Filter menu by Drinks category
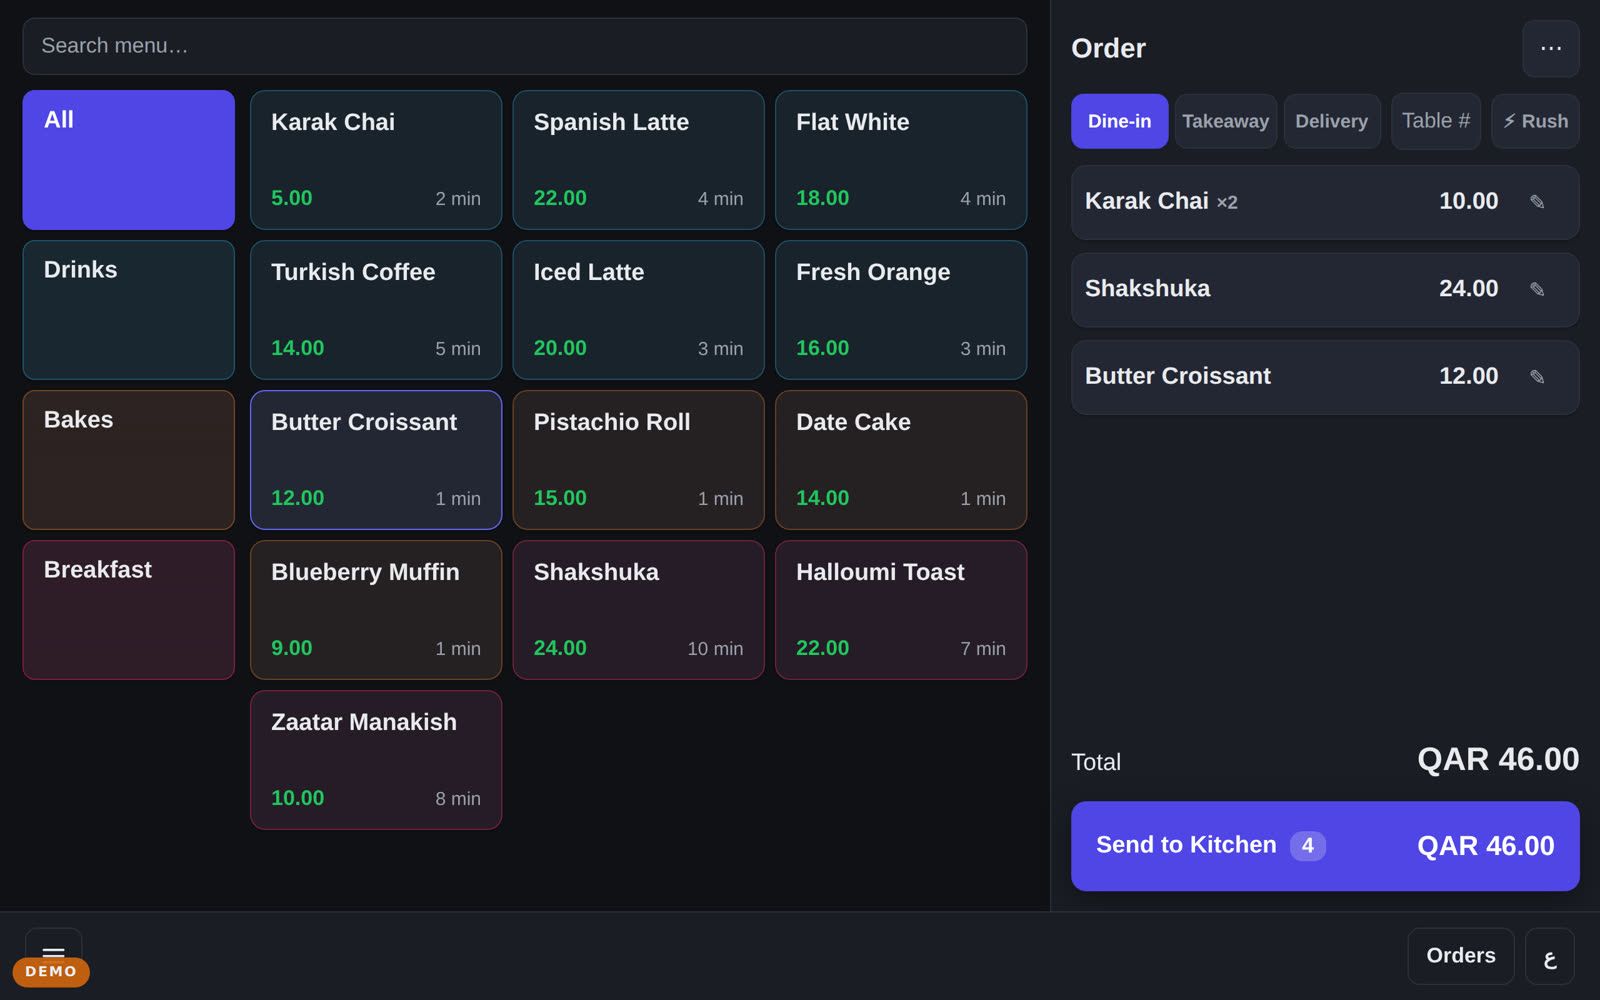The image size is (1600, 1000). (x=129, y=310)
